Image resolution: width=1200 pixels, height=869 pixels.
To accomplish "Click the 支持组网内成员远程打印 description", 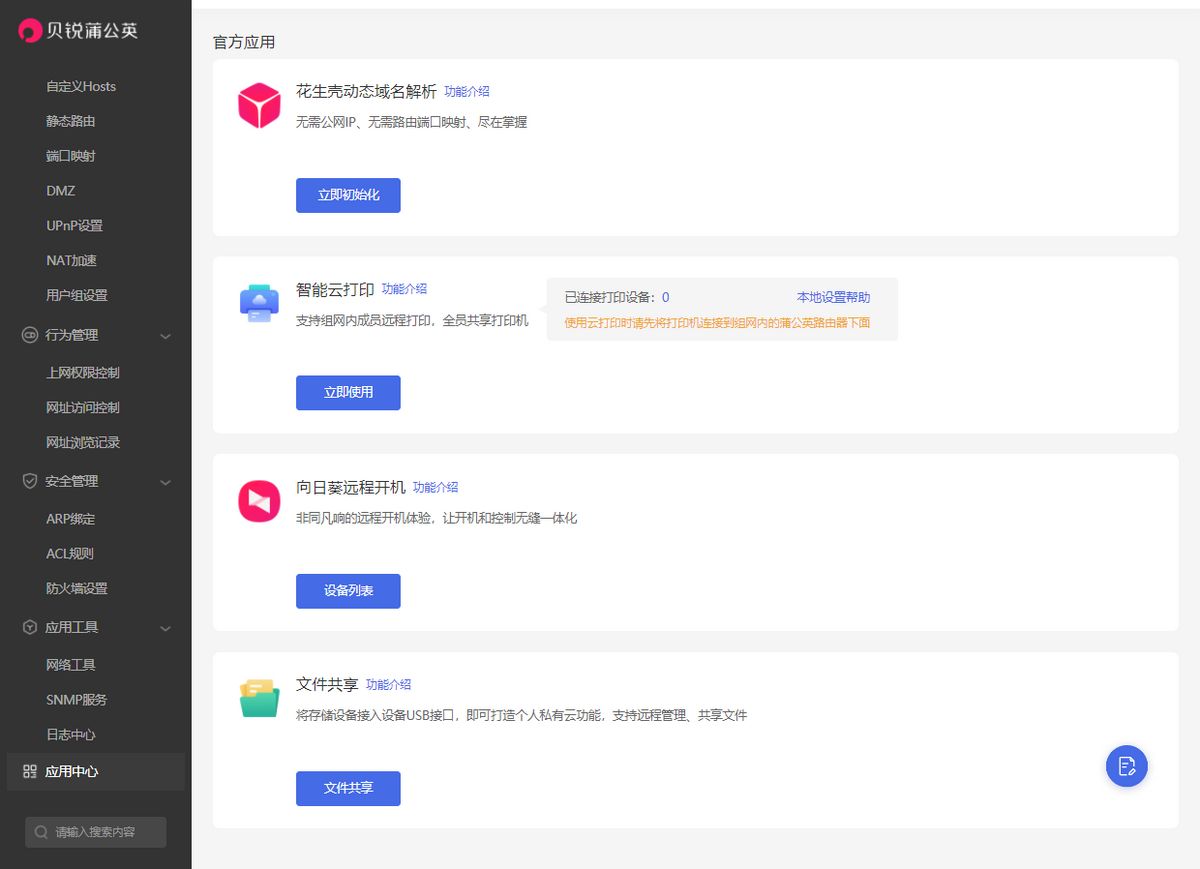I will pos(412,320).
